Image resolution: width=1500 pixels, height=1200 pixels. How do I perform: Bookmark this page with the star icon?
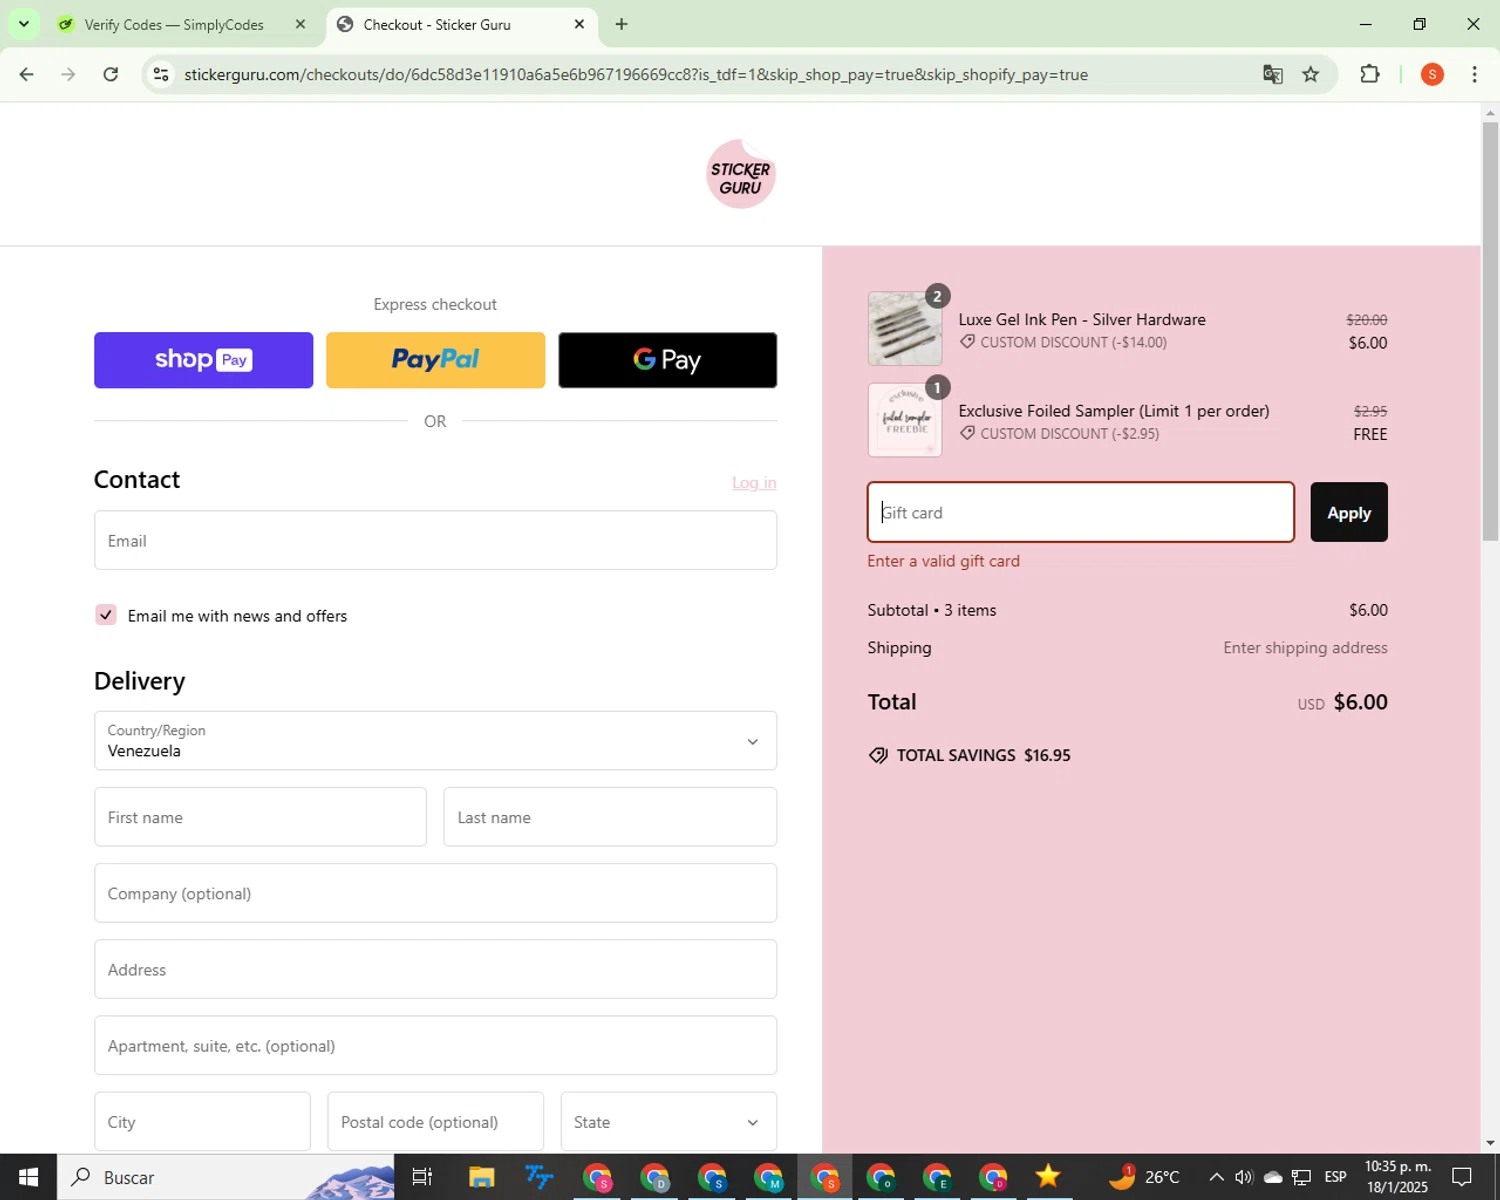pos(1311,74)
